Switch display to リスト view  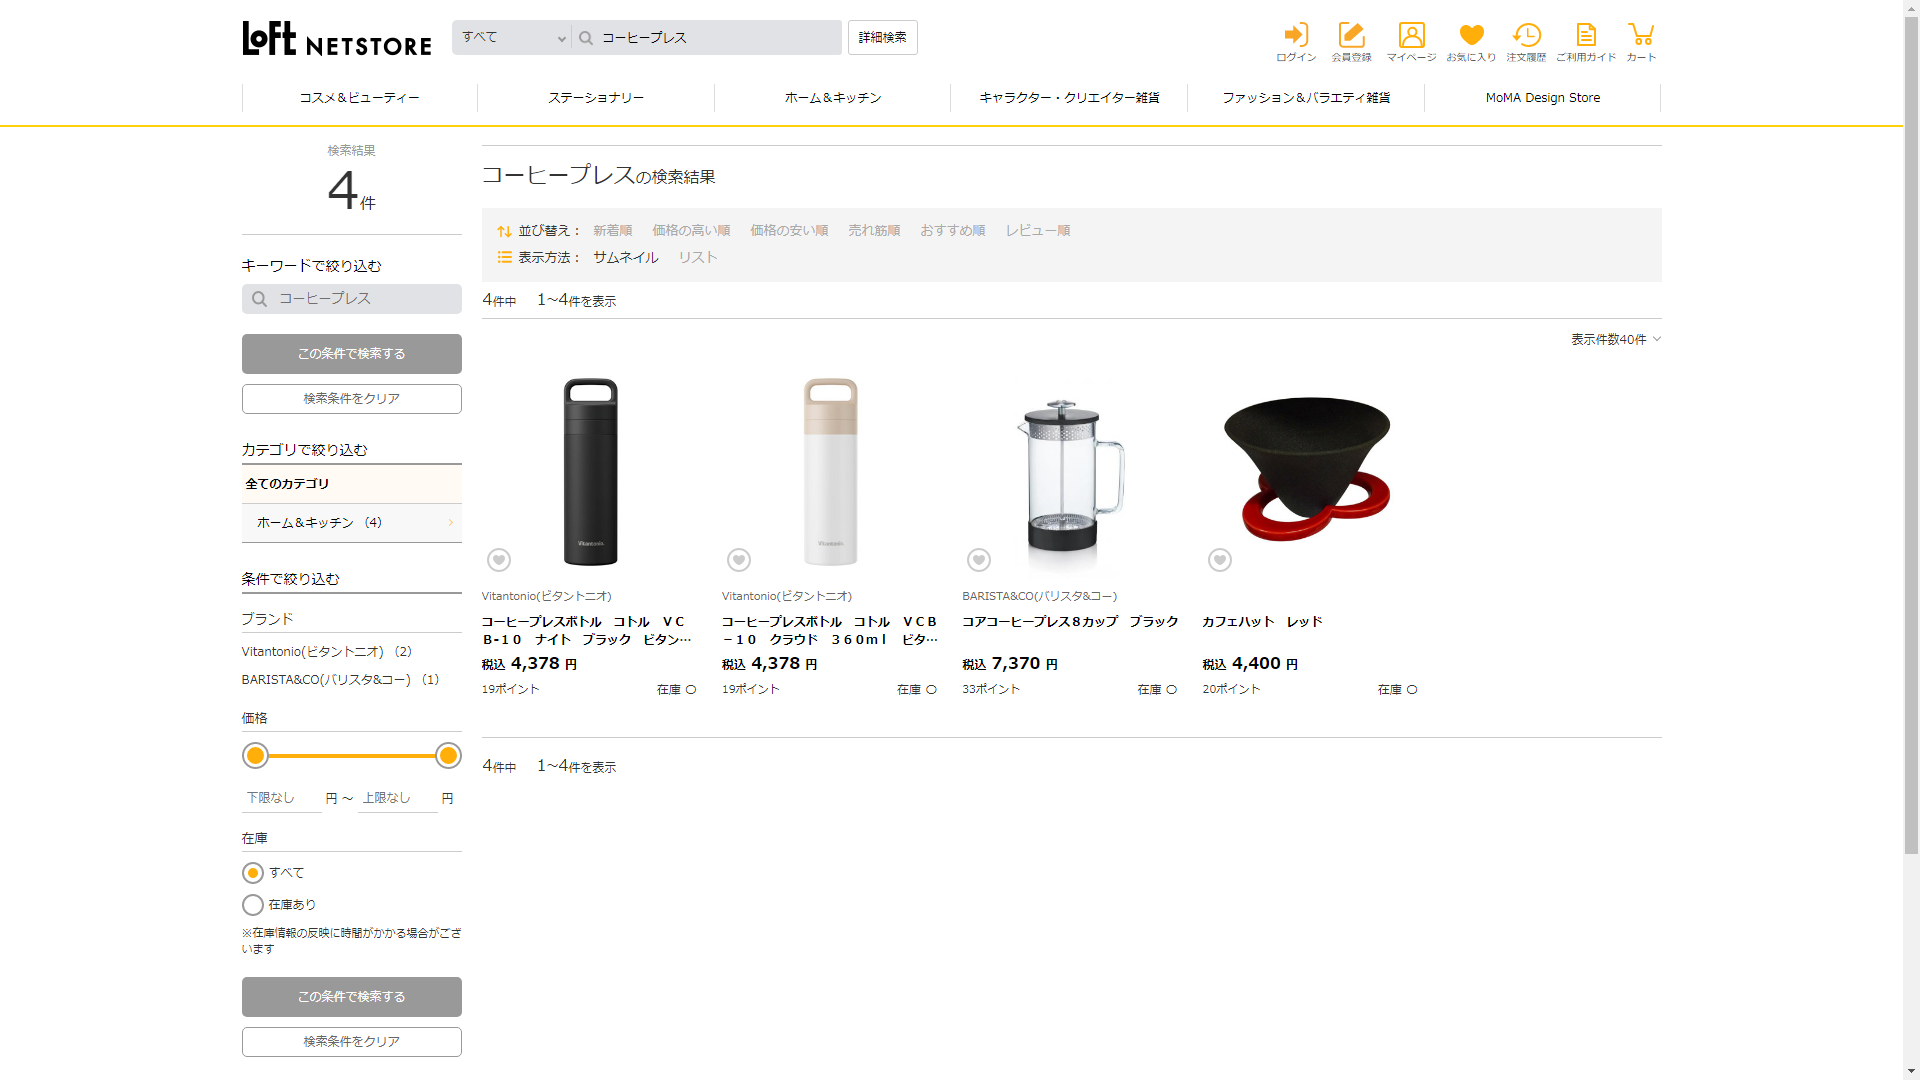697,258
